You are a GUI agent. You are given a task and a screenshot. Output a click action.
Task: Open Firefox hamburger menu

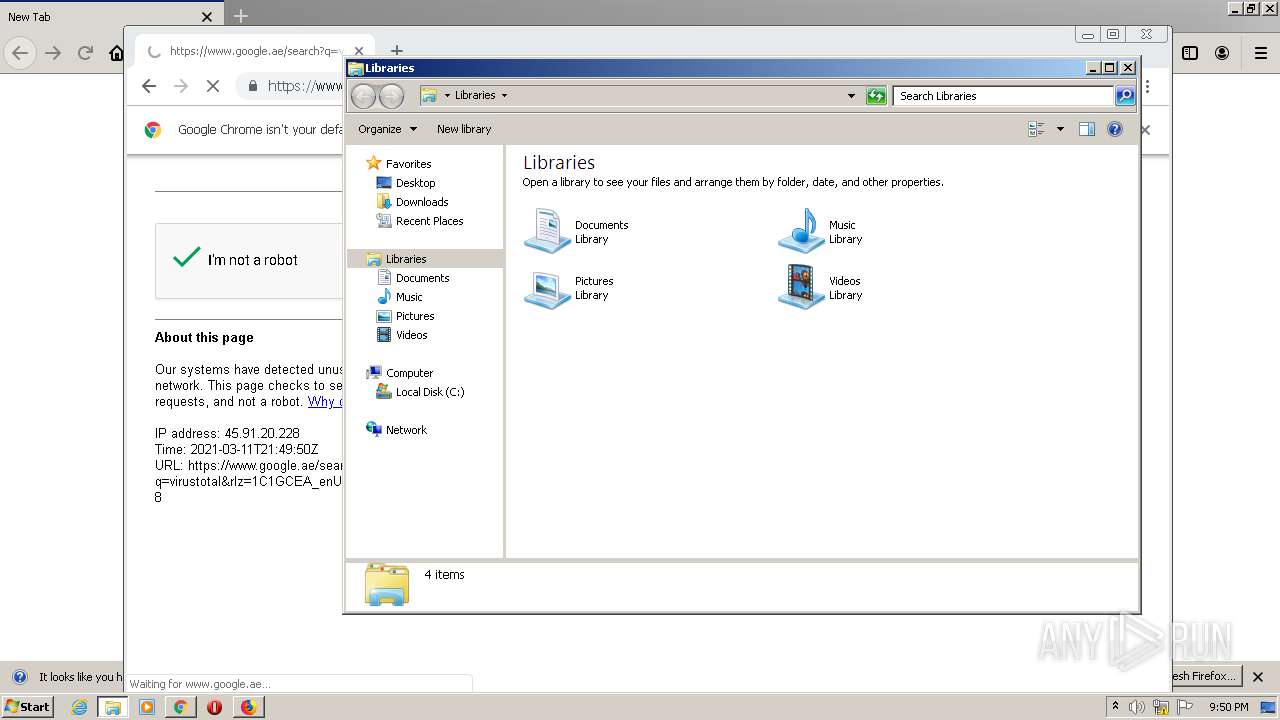1261,53
